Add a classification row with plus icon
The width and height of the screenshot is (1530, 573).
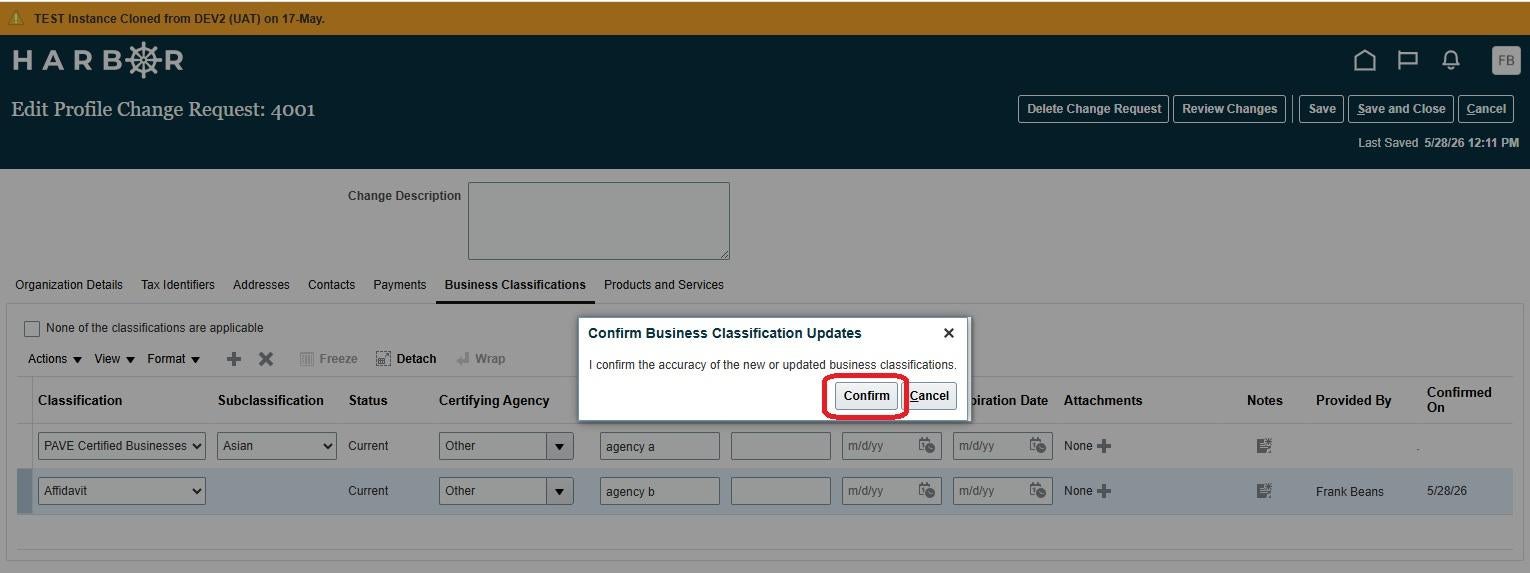(x=234, y=359)
